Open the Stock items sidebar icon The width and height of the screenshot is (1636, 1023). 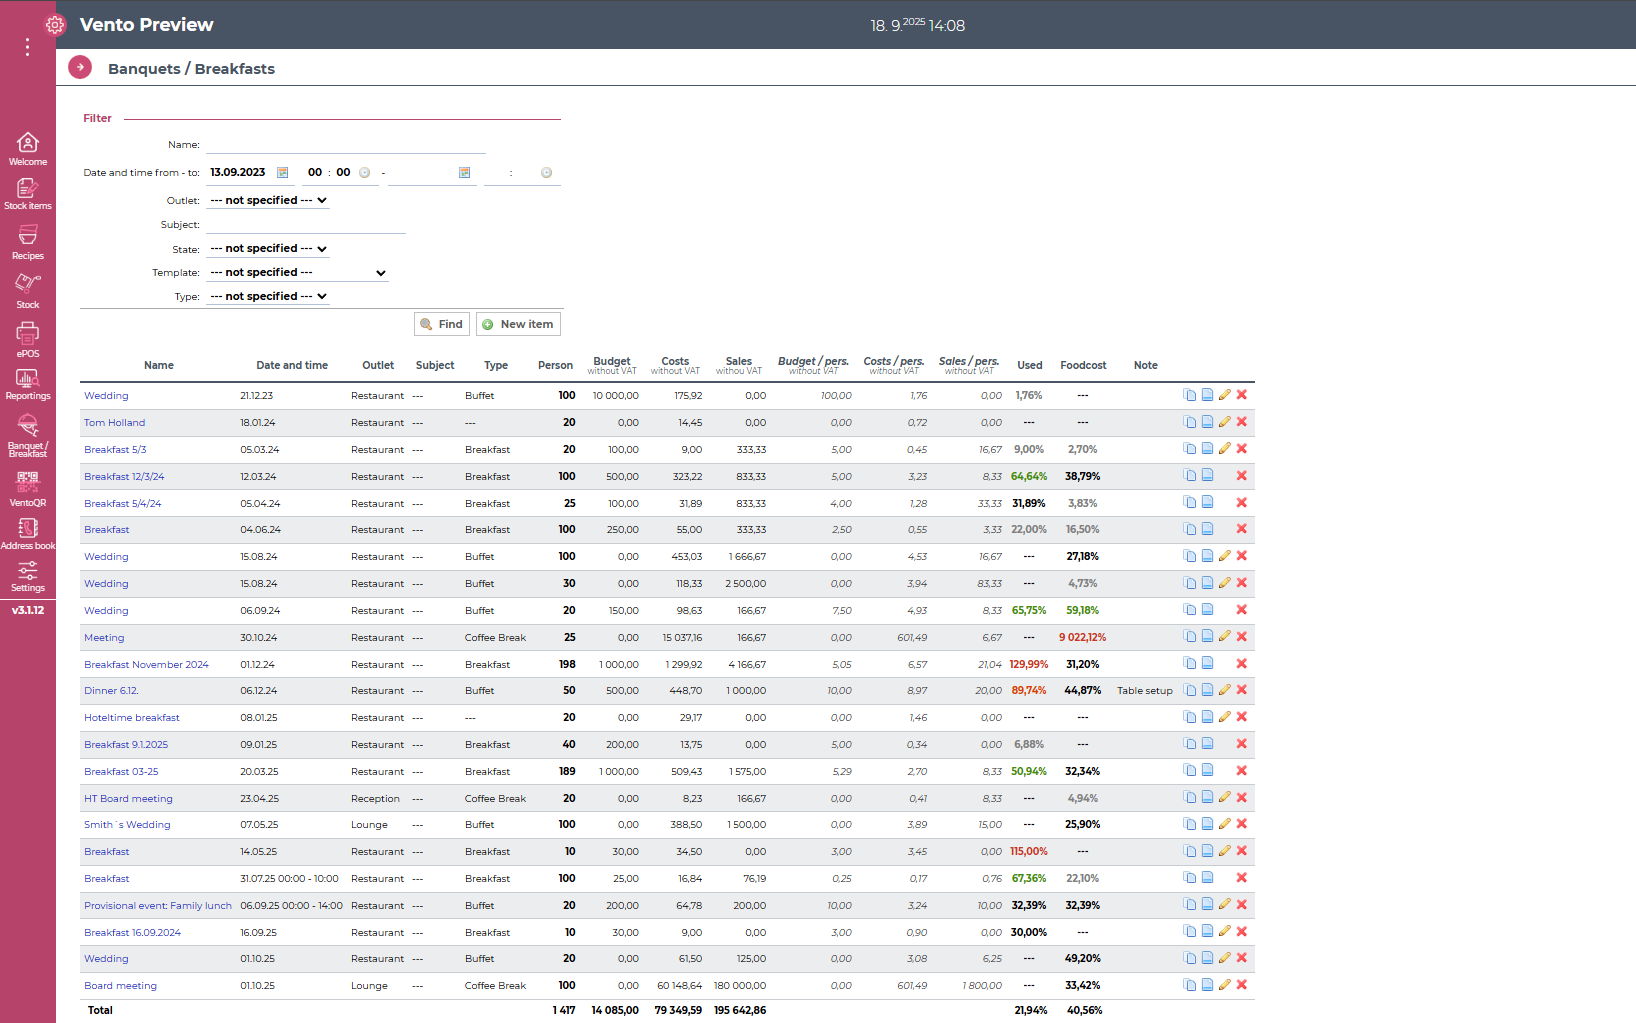tap(27, 193)
